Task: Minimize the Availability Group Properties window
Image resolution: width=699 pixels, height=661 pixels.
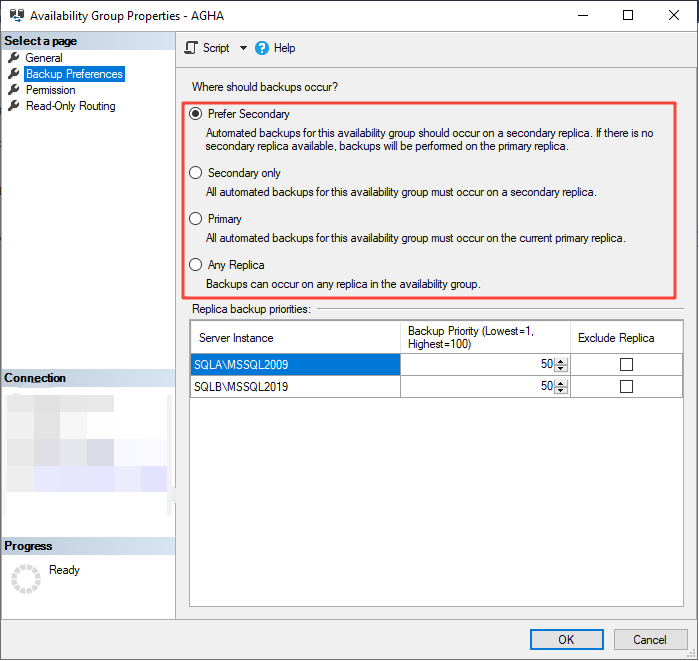Action: tap(583, 15)
